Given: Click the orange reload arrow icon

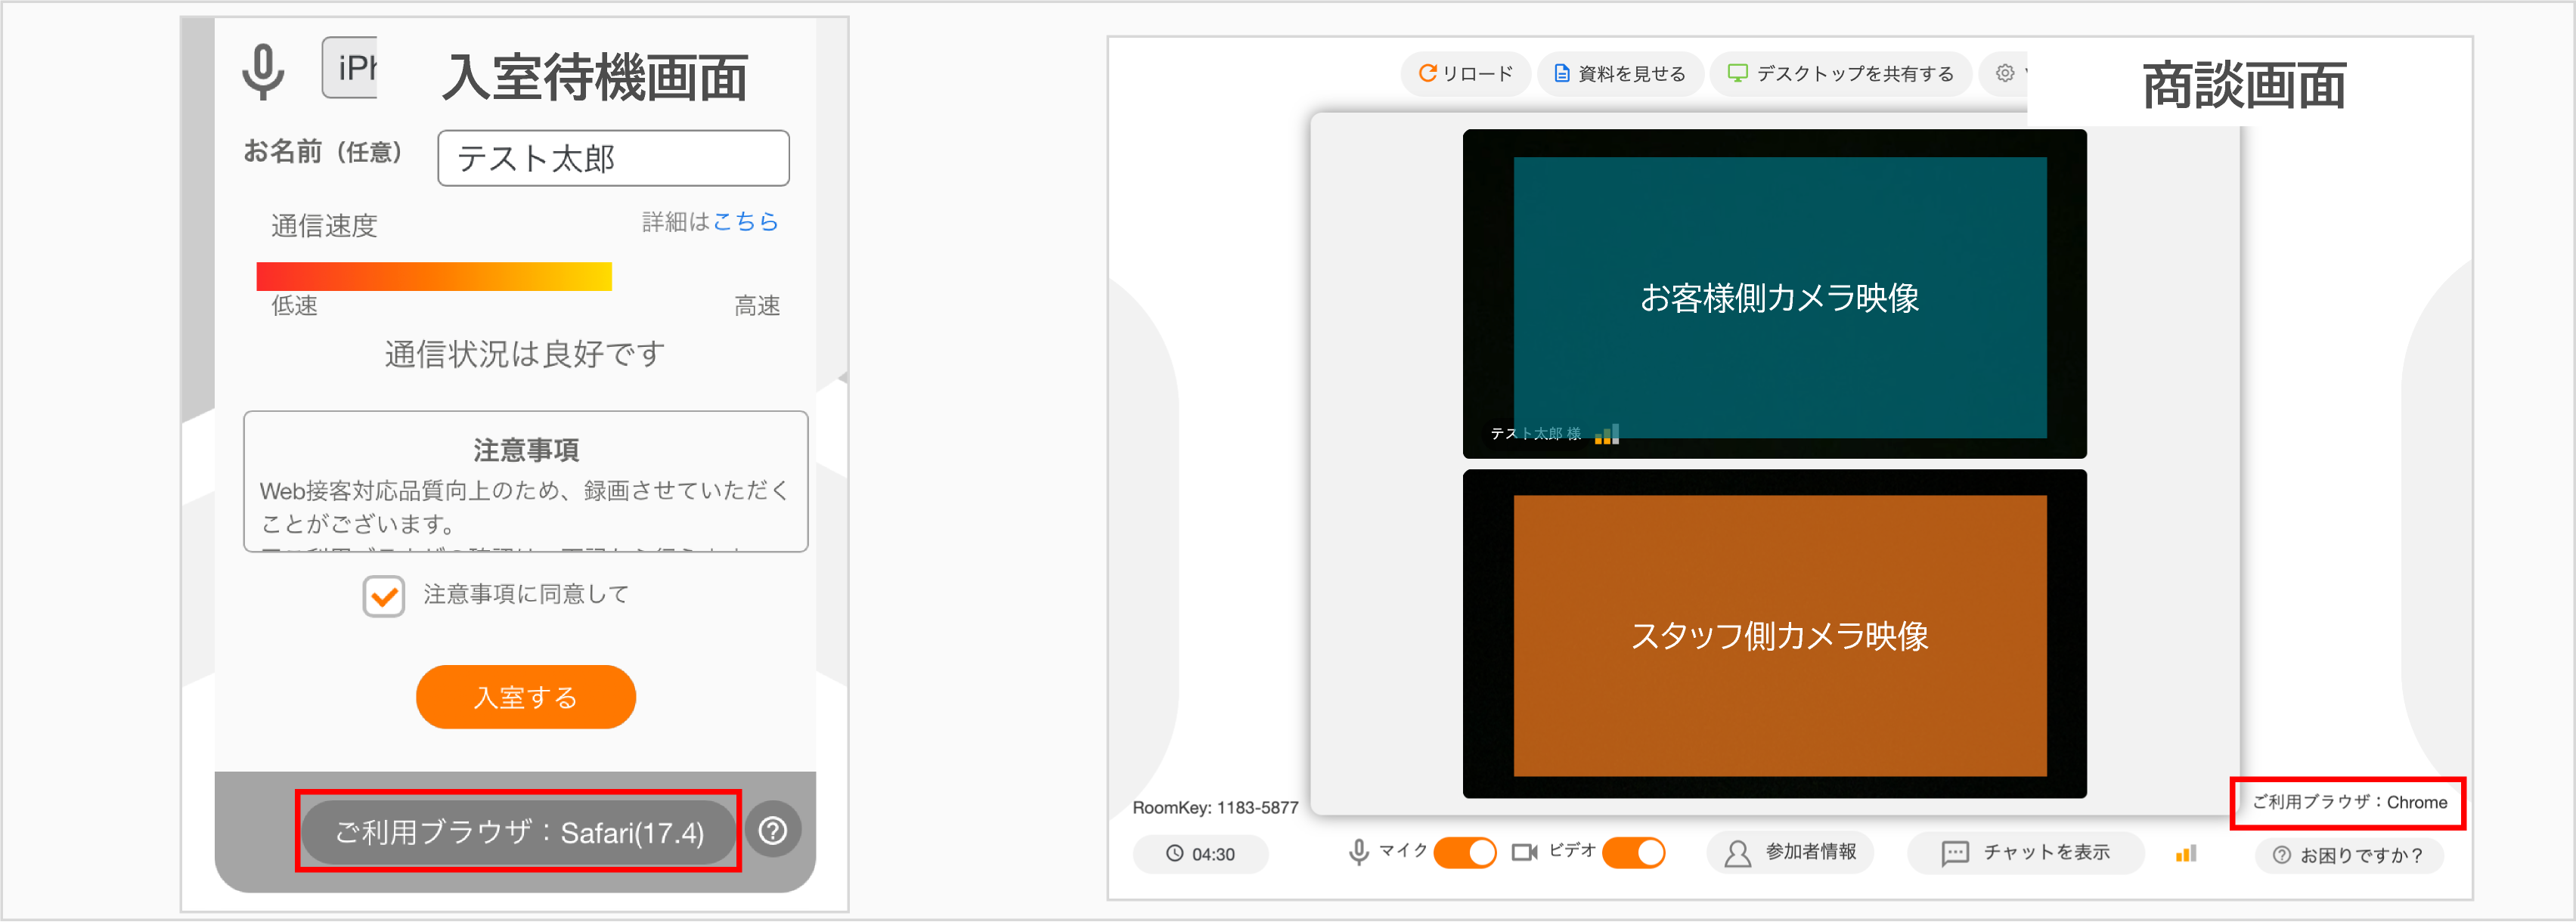Looking at the screenshot, I should pyautogui.click(x=1427, y=73).
